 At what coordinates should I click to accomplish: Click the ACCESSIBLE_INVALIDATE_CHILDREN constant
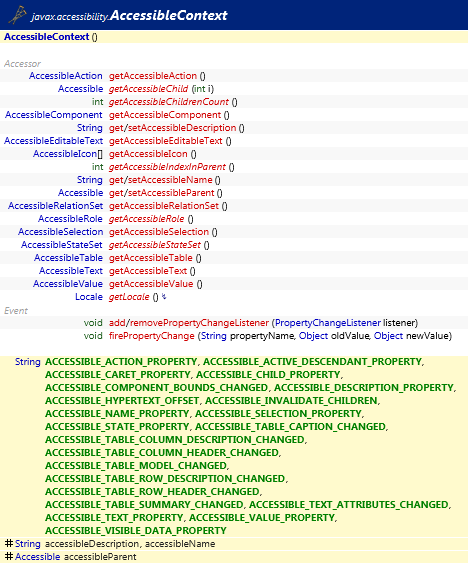tap(291, 400)
